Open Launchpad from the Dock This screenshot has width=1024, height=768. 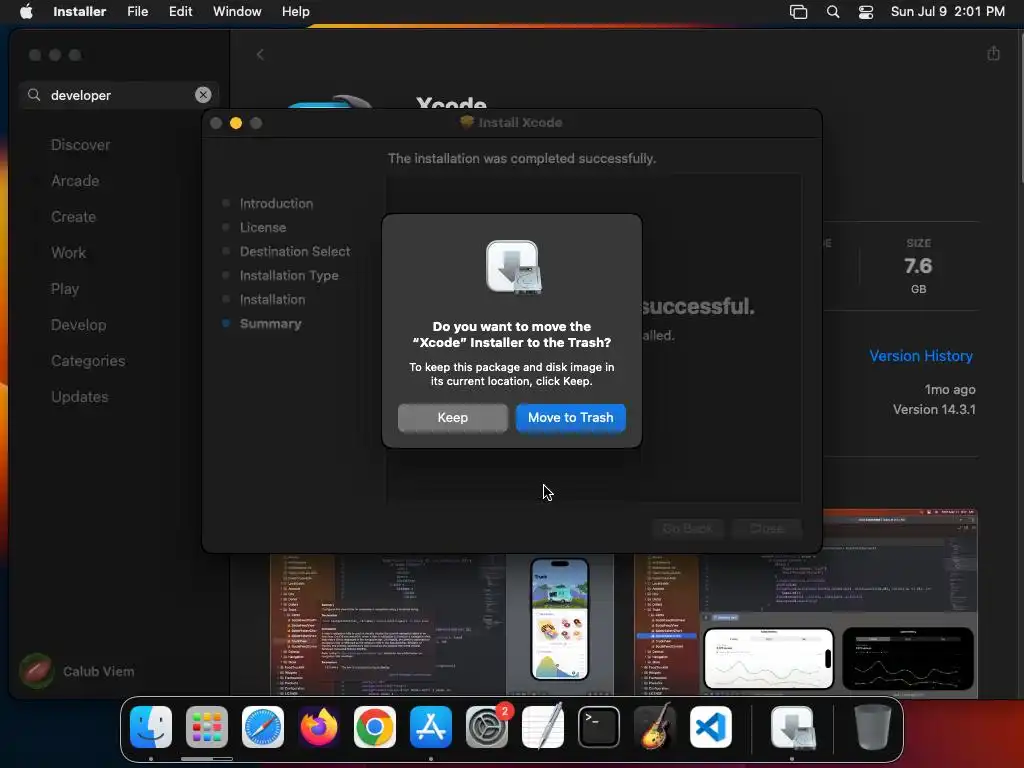(x=207, y=726)
